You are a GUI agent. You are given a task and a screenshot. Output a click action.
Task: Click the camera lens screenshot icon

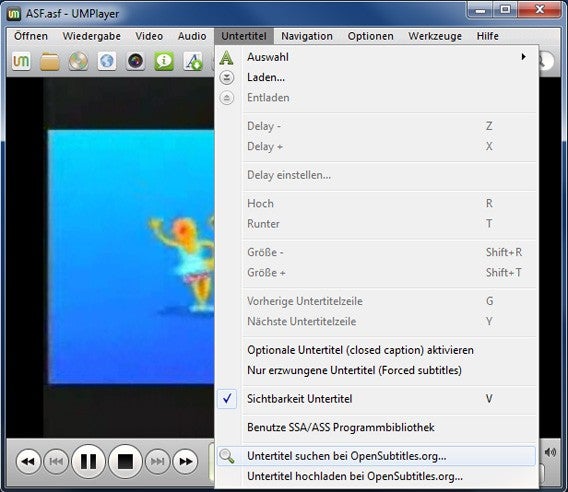[x=135, y=61]
